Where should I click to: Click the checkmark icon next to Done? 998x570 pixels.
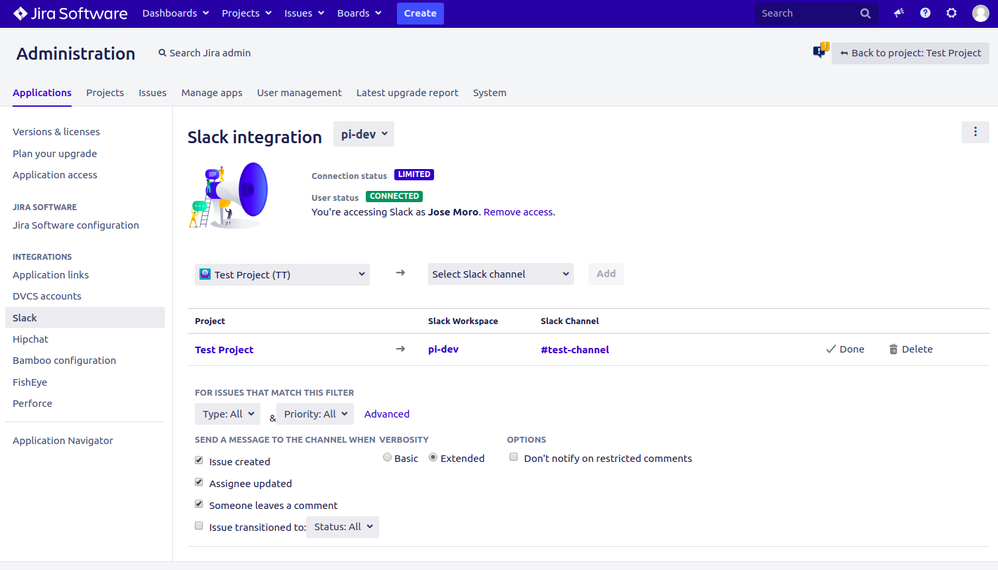tap(831, 349)
